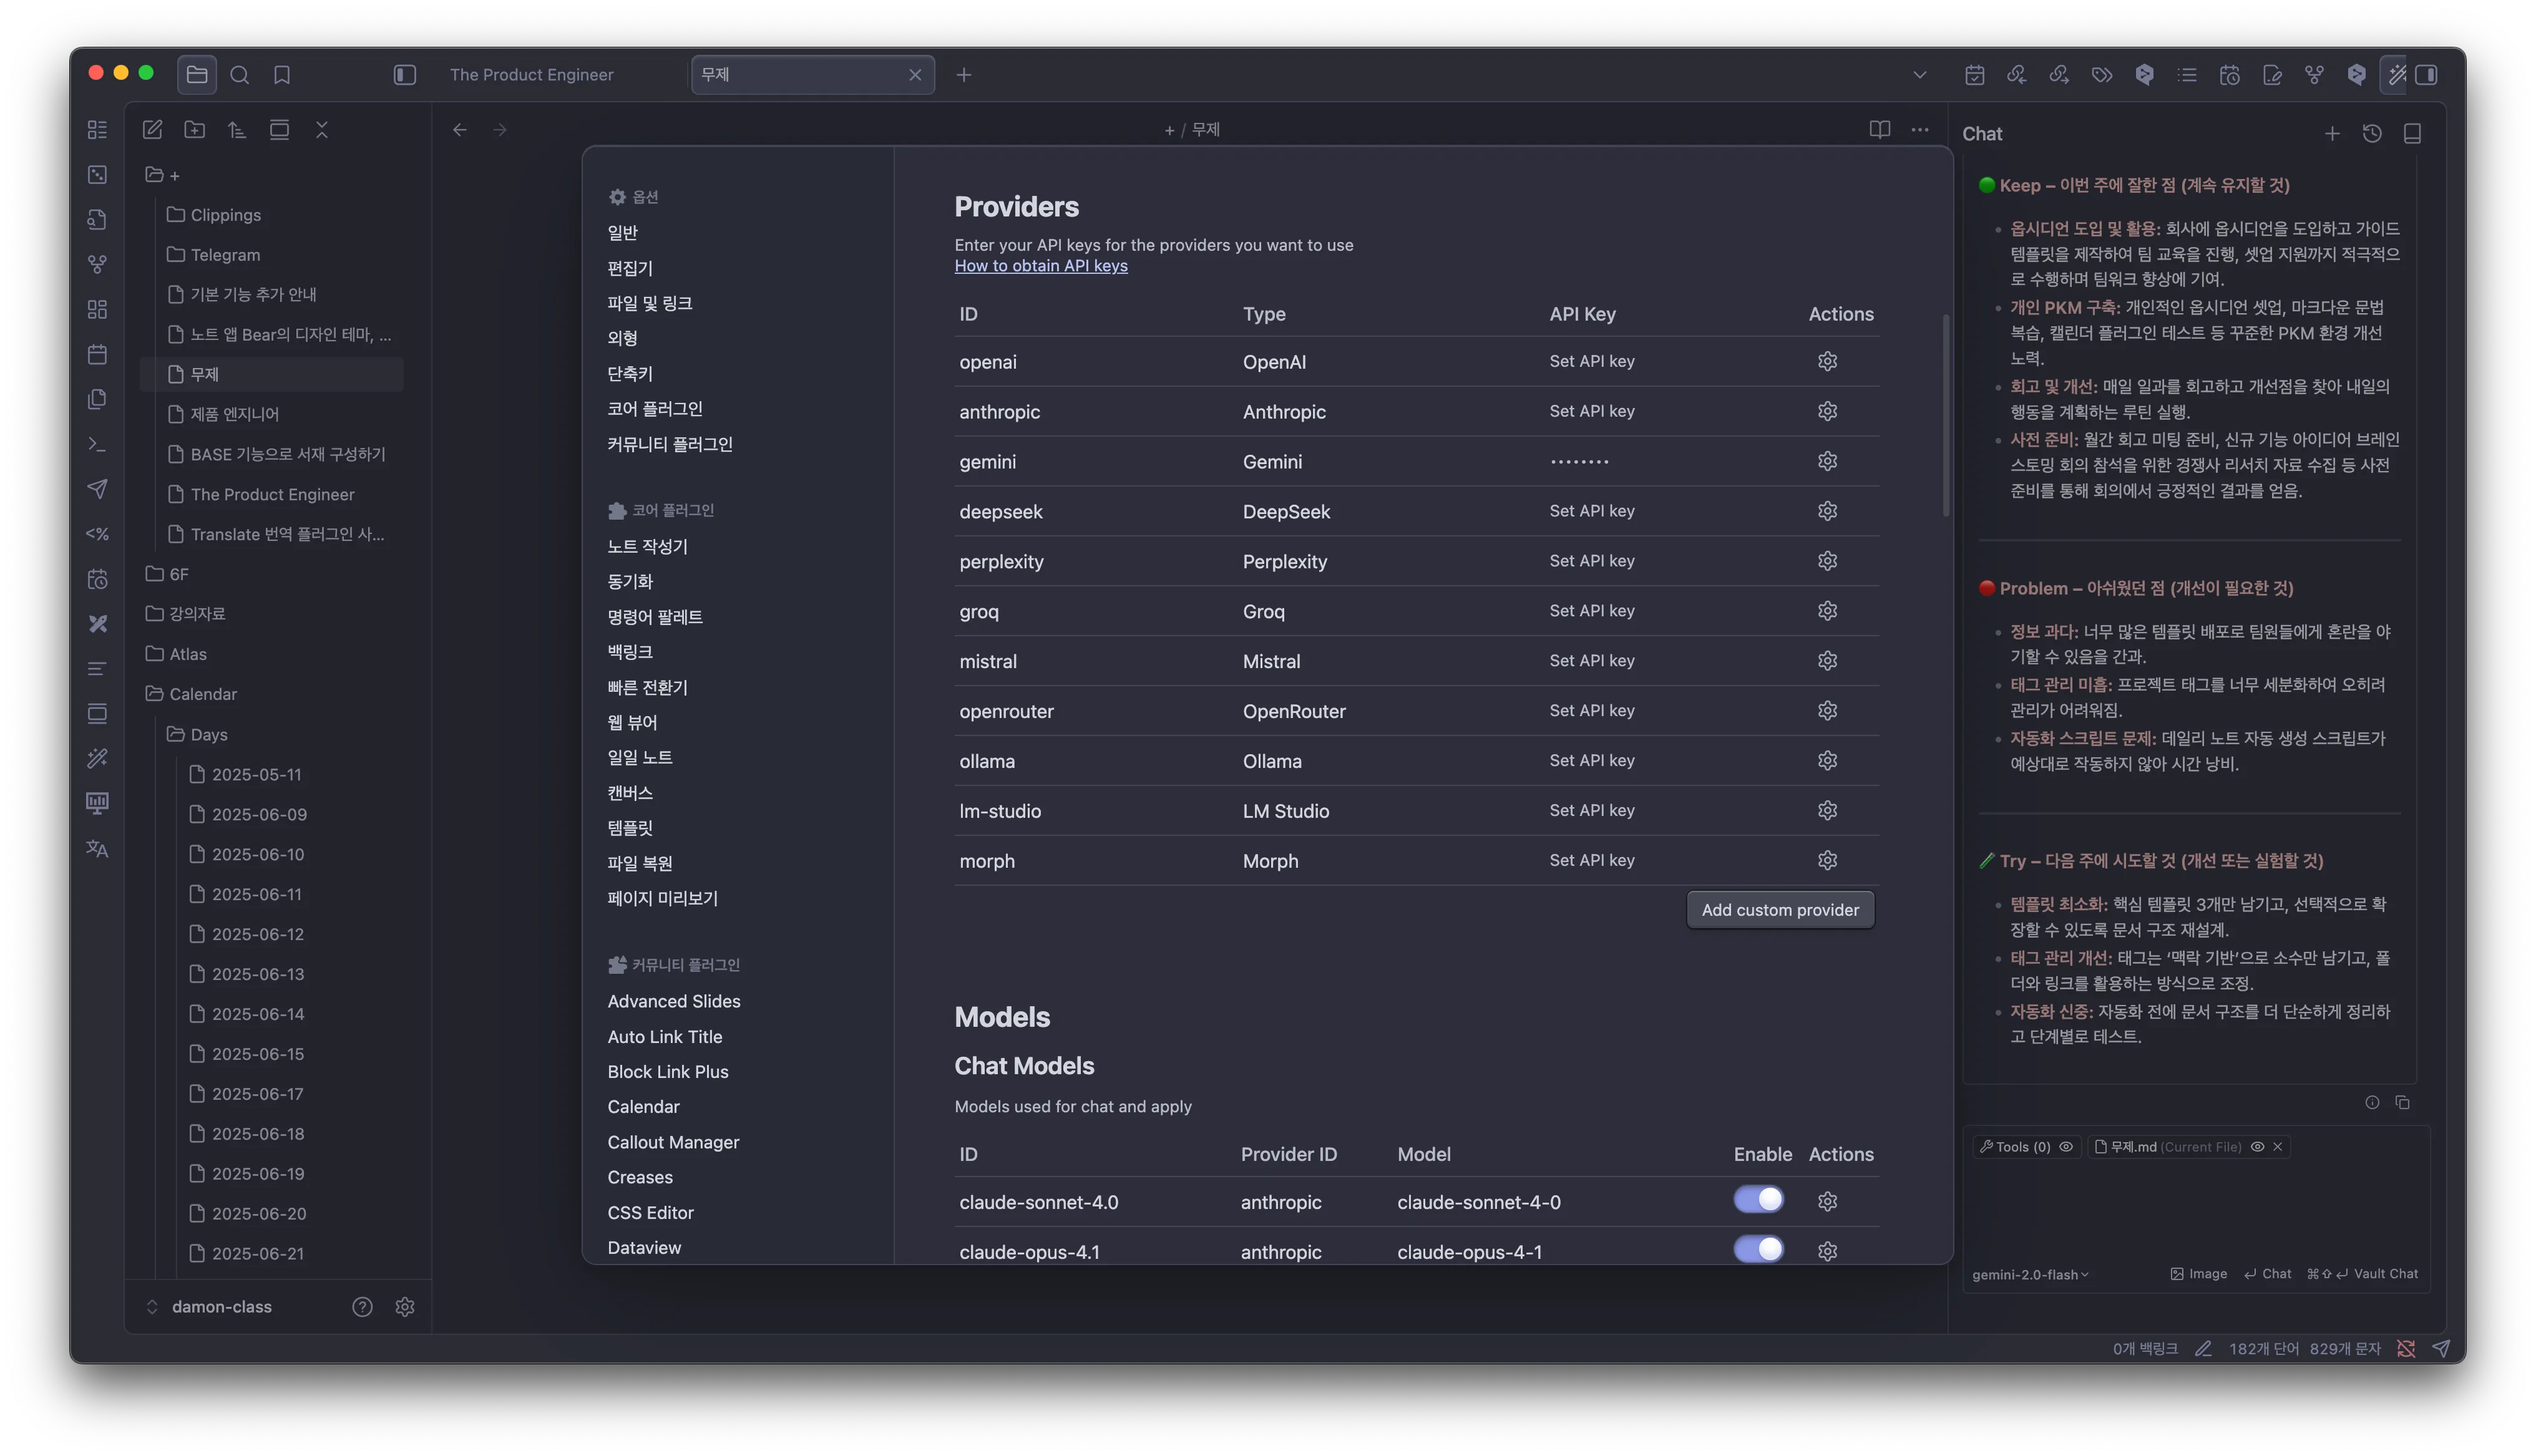This screenshot has width=2536, height=1456.
Task: Expand the tab list chevron dropdown
Action: [1919, 75]
